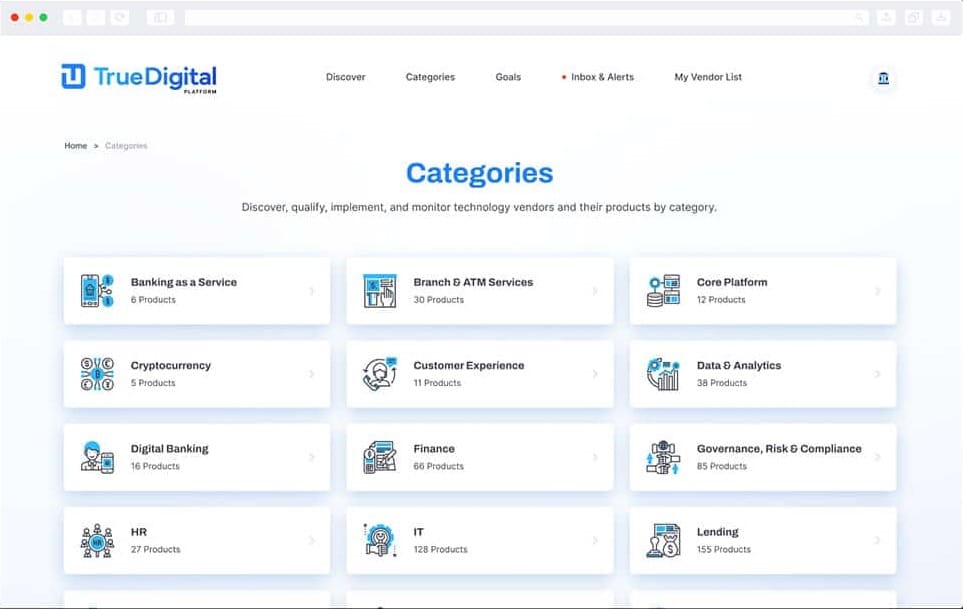This screenshot has height=609, width=963.
Task: Expand Customer Experience chevron arrow
Action: (x=595, y=374)
